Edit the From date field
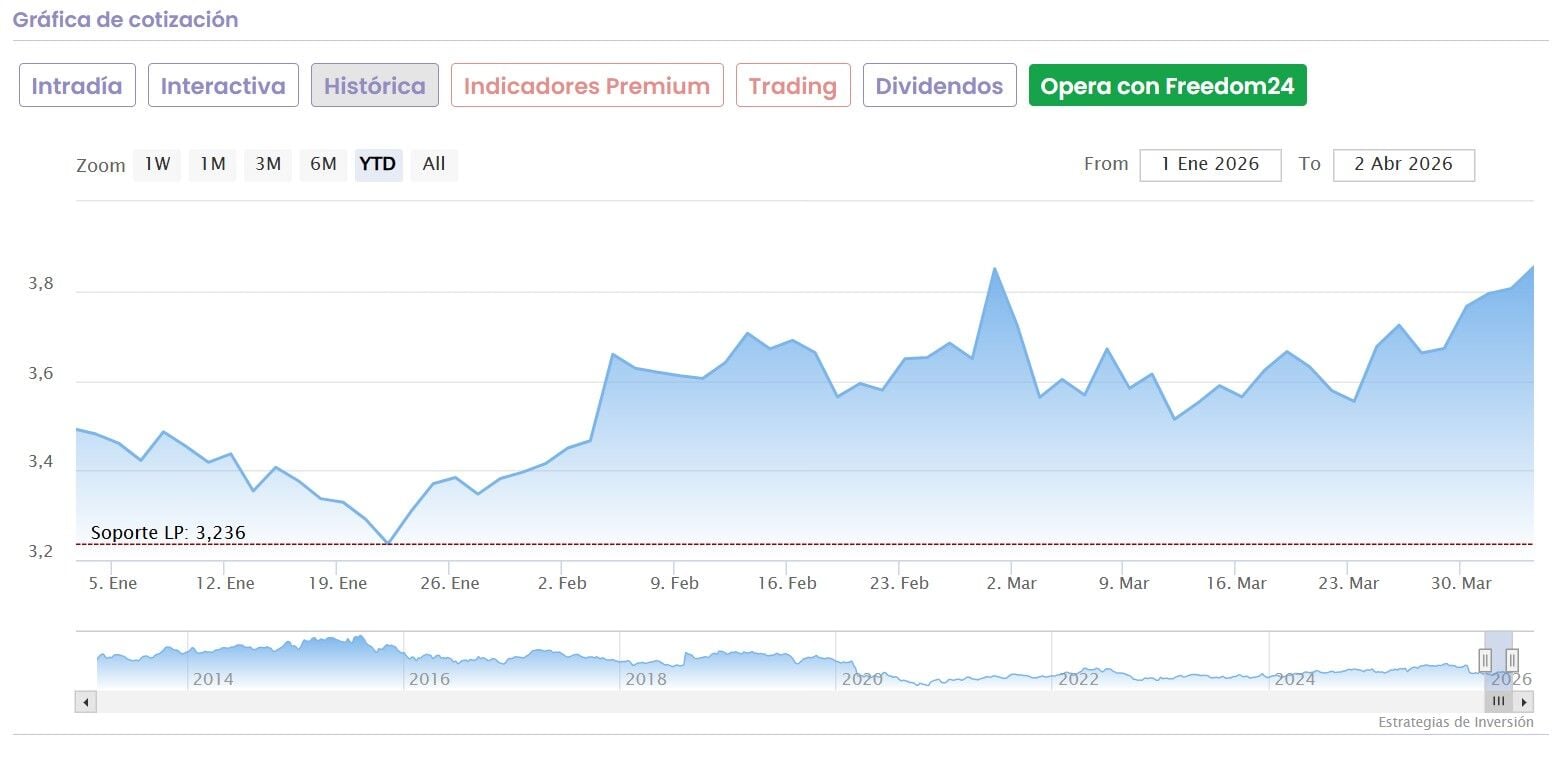Image resolution: width=1559 pixels, height=760 pixels. [1210, 164]
